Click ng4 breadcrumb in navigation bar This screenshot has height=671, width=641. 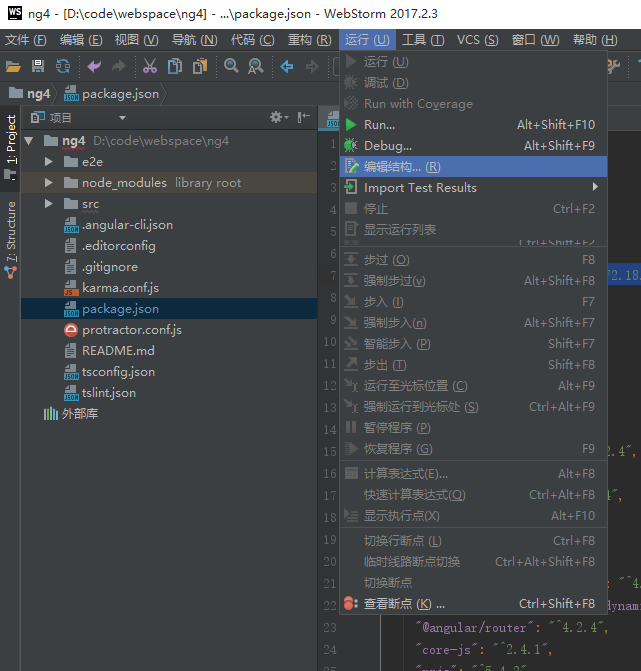[x=30, y=94]
